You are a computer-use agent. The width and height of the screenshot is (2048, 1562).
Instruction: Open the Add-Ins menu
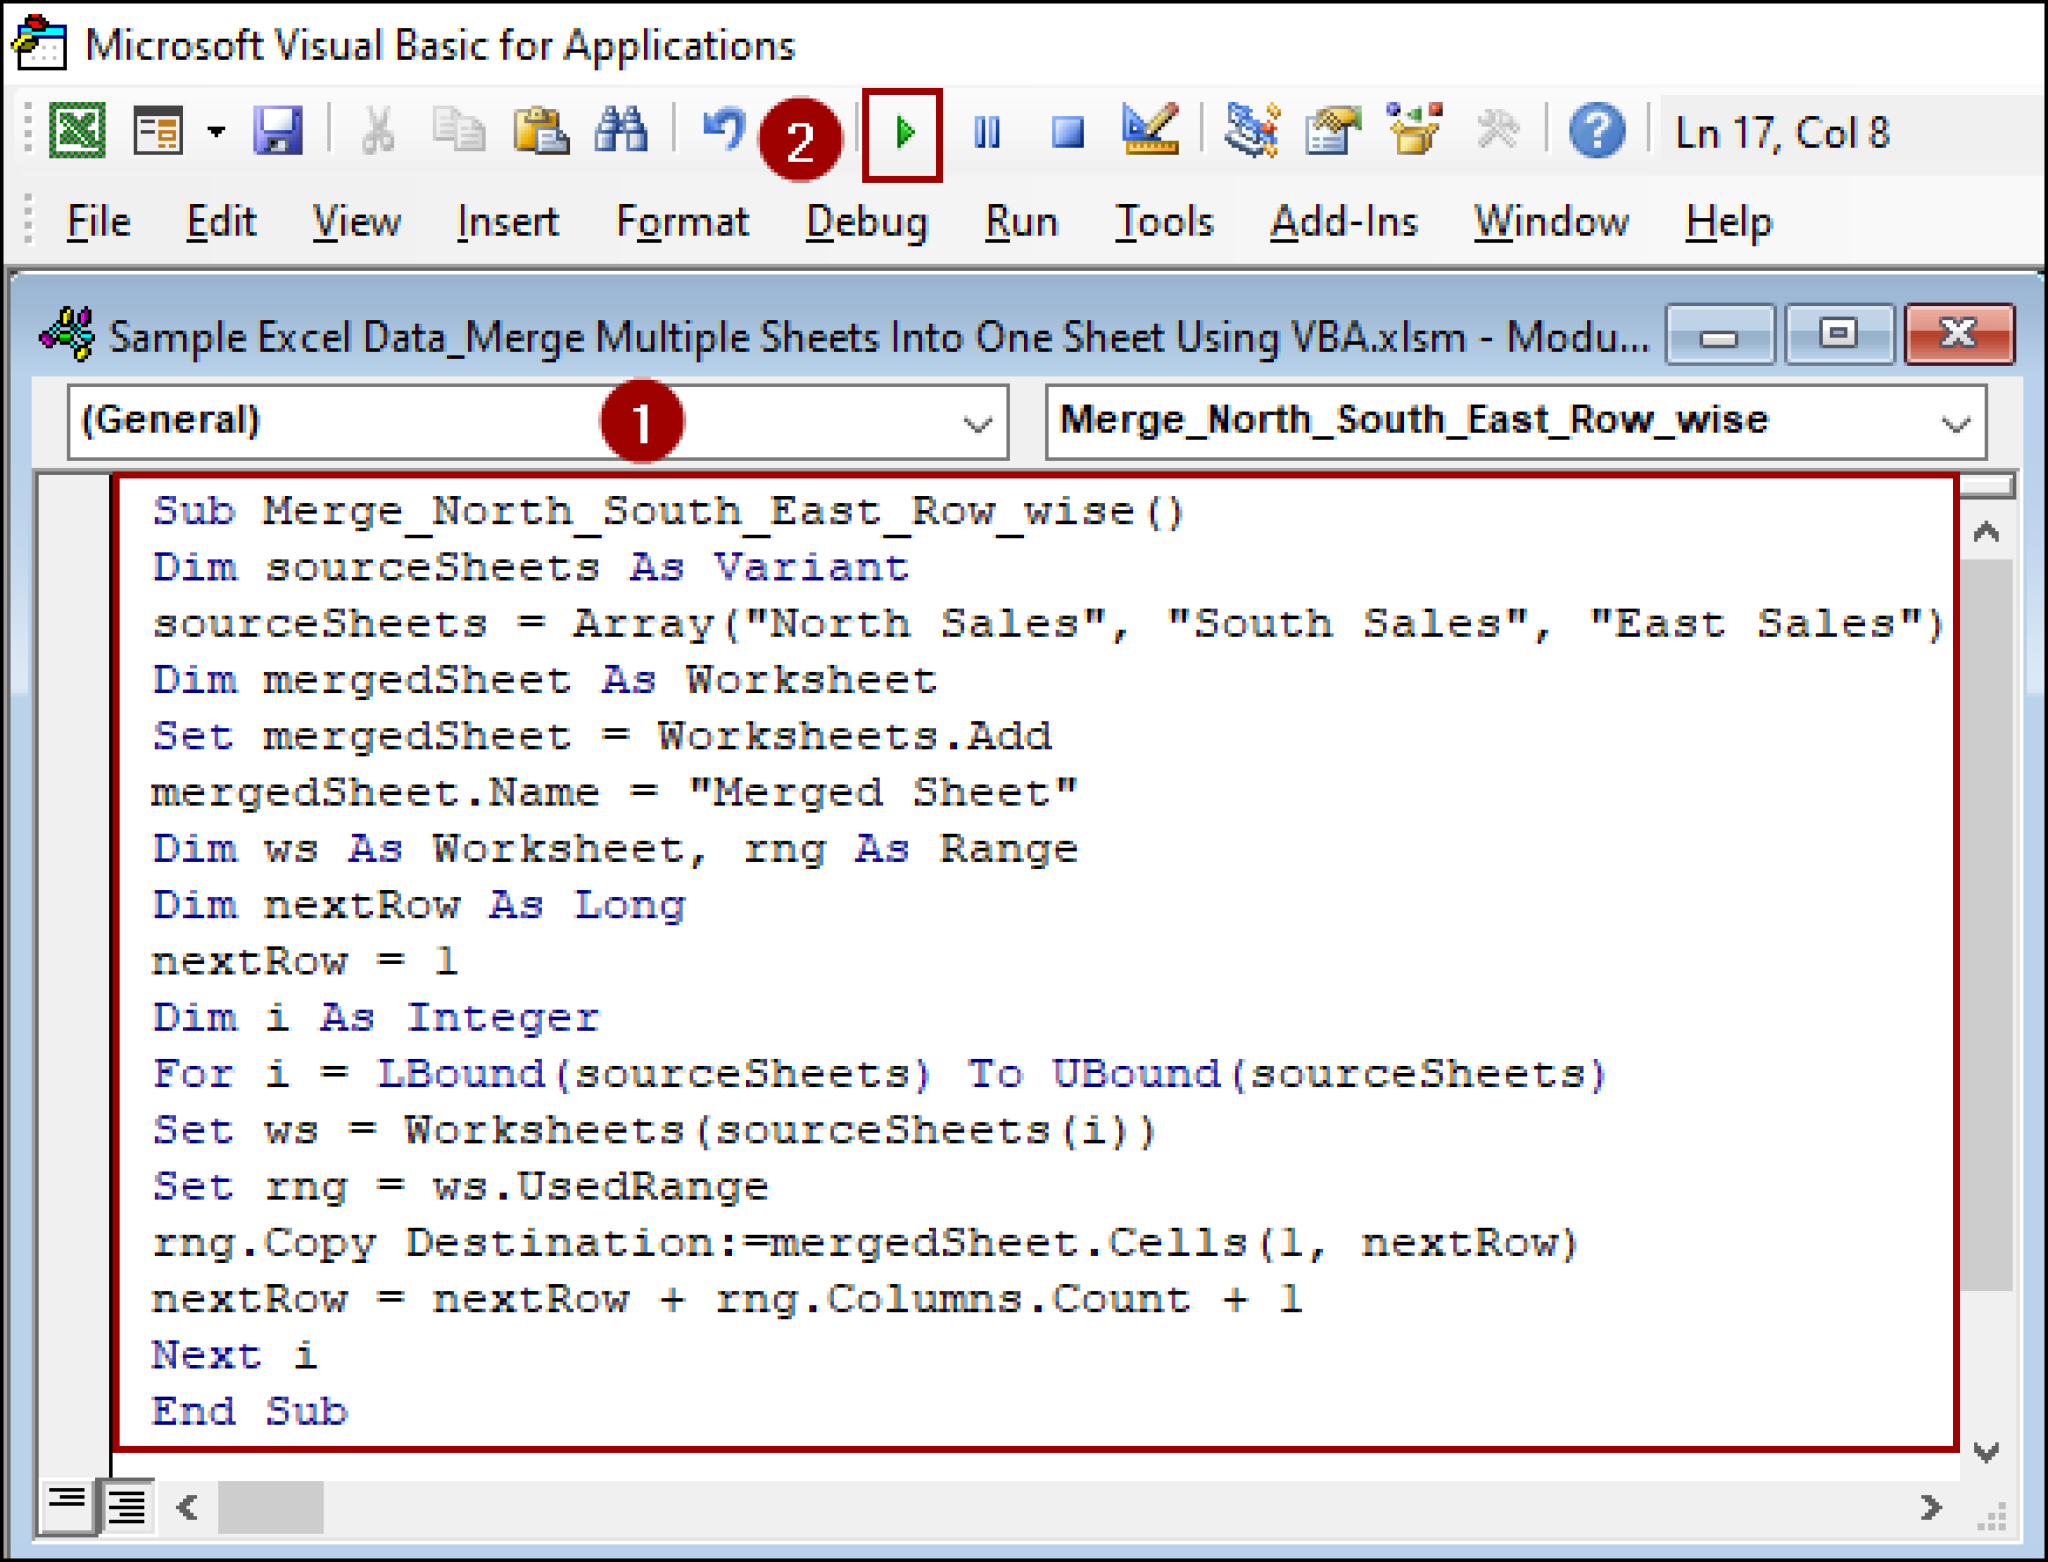[x=1343, y=222]
